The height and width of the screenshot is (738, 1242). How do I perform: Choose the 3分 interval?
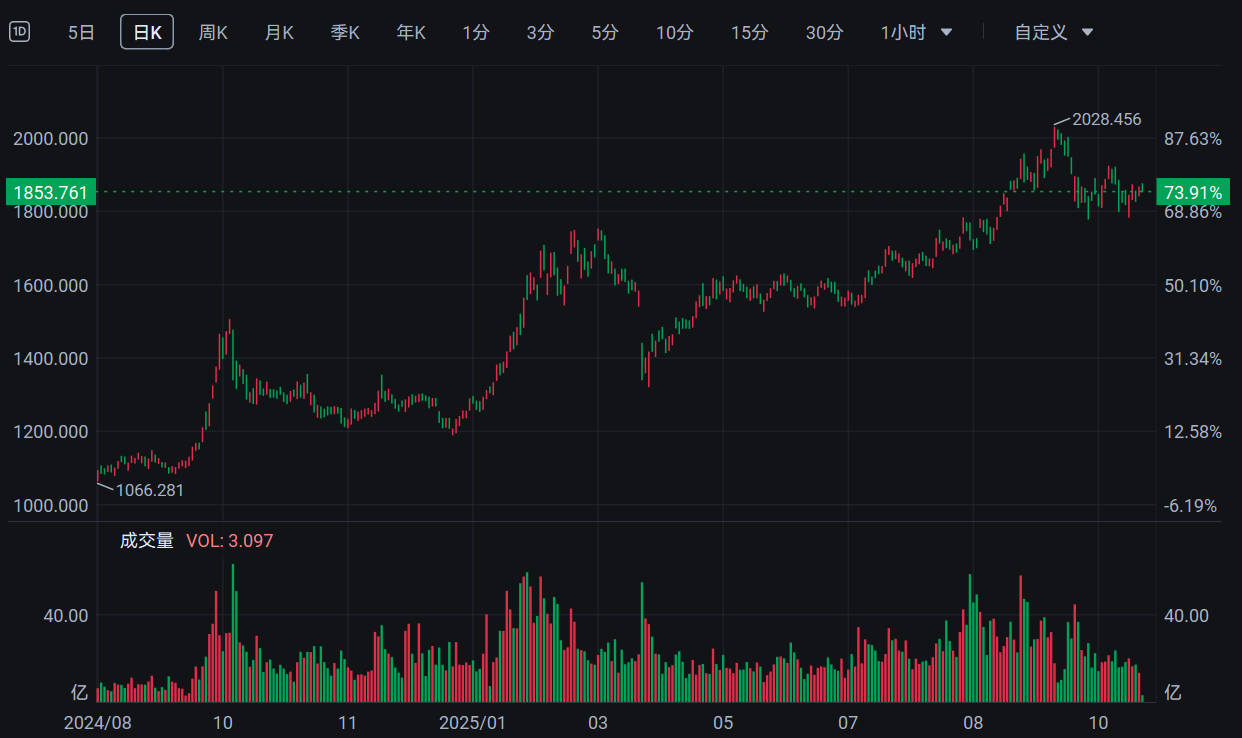point(540,32)
